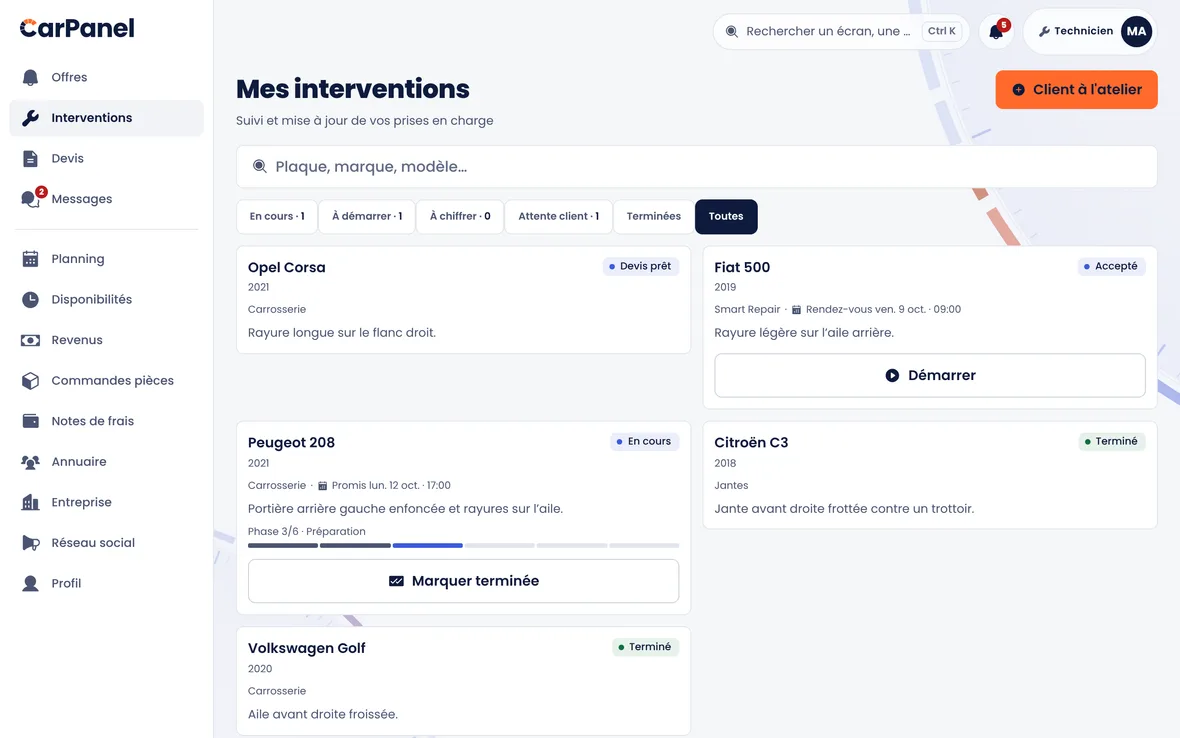Click magnifier icon in Plaque search field
Viewport: 1180px width, 738px height.
pyautogui.click(x=260, y=166)
